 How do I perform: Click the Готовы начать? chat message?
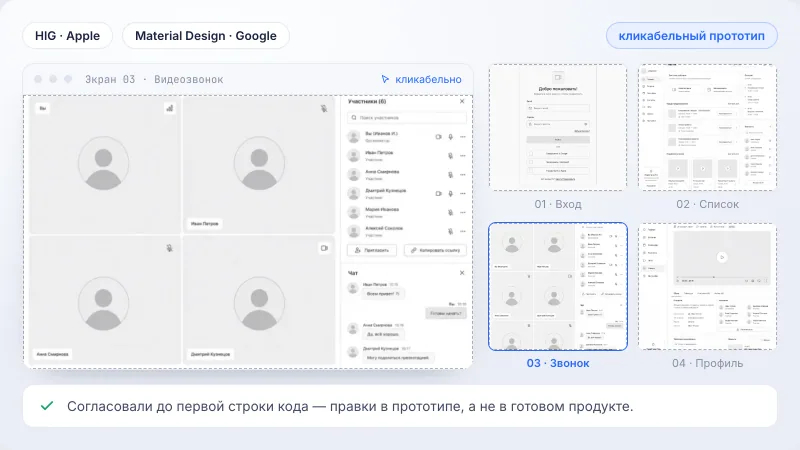[445, 313]
